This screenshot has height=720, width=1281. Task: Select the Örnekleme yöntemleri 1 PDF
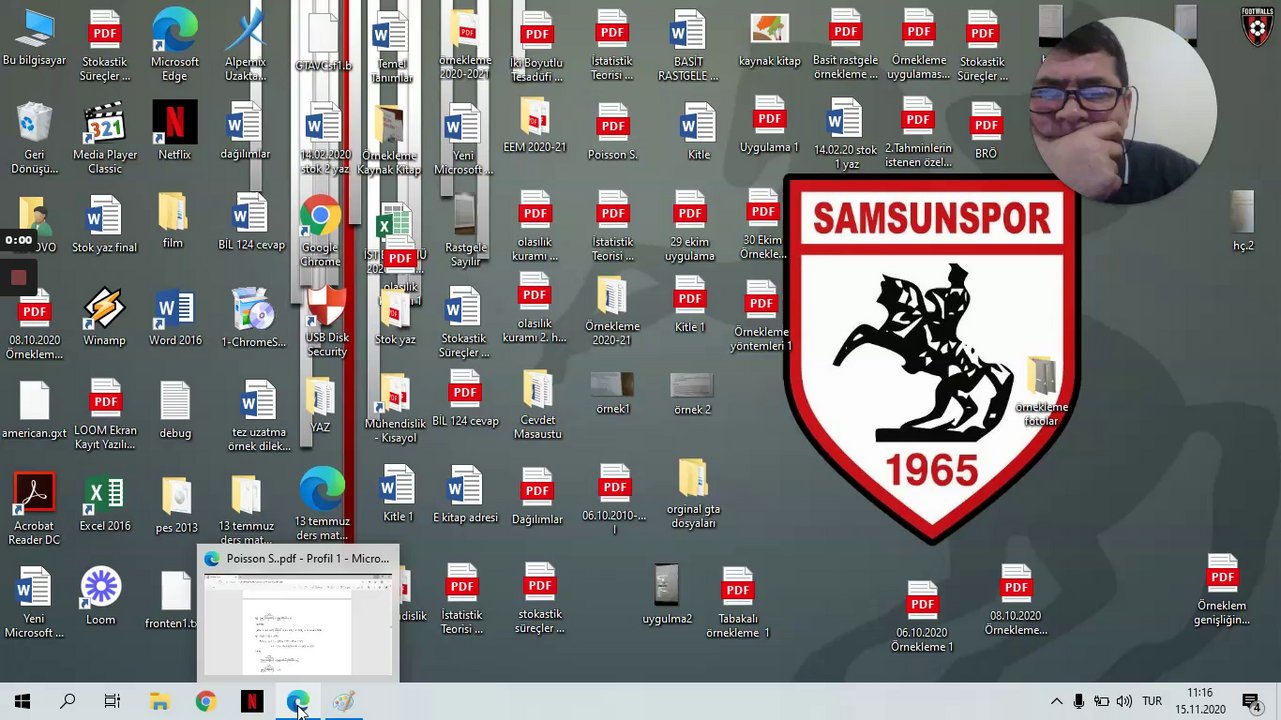tap(762, 317)
